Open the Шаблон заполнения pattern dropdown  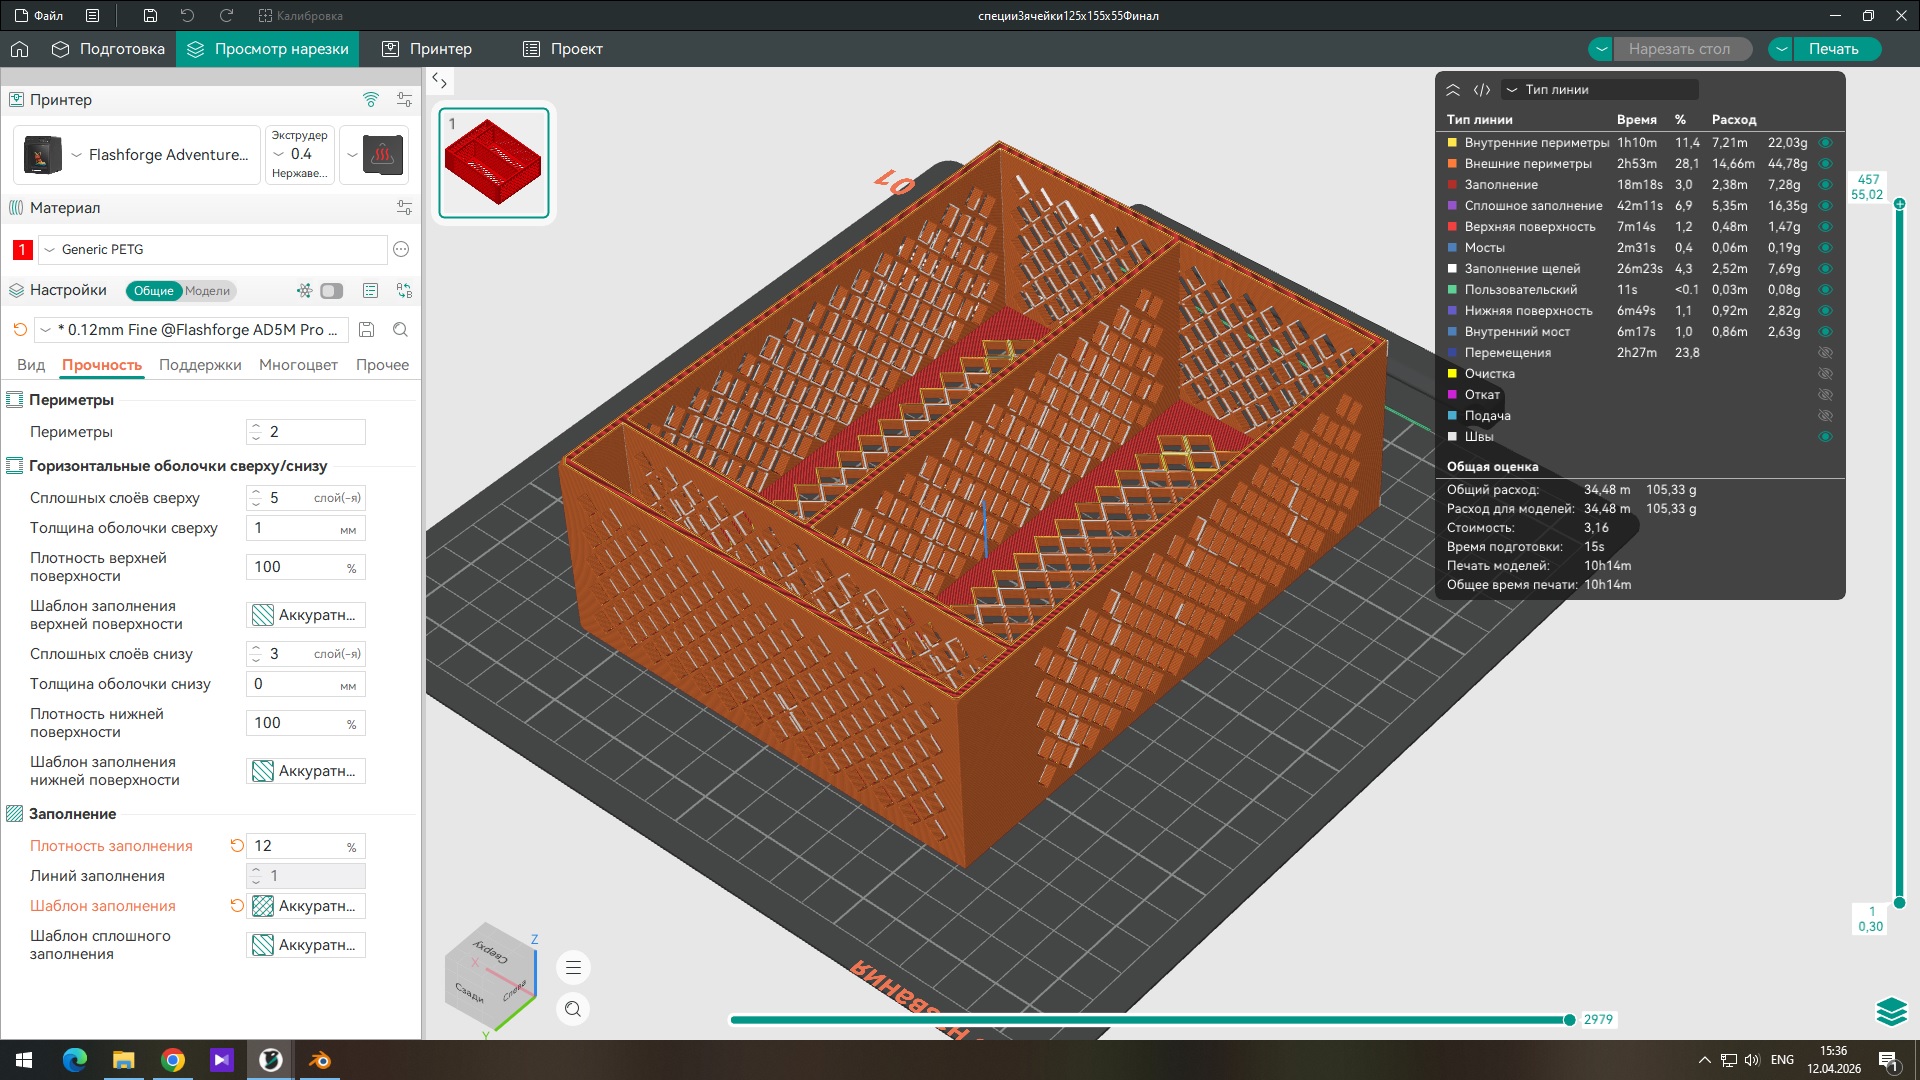tap(305, 905)
